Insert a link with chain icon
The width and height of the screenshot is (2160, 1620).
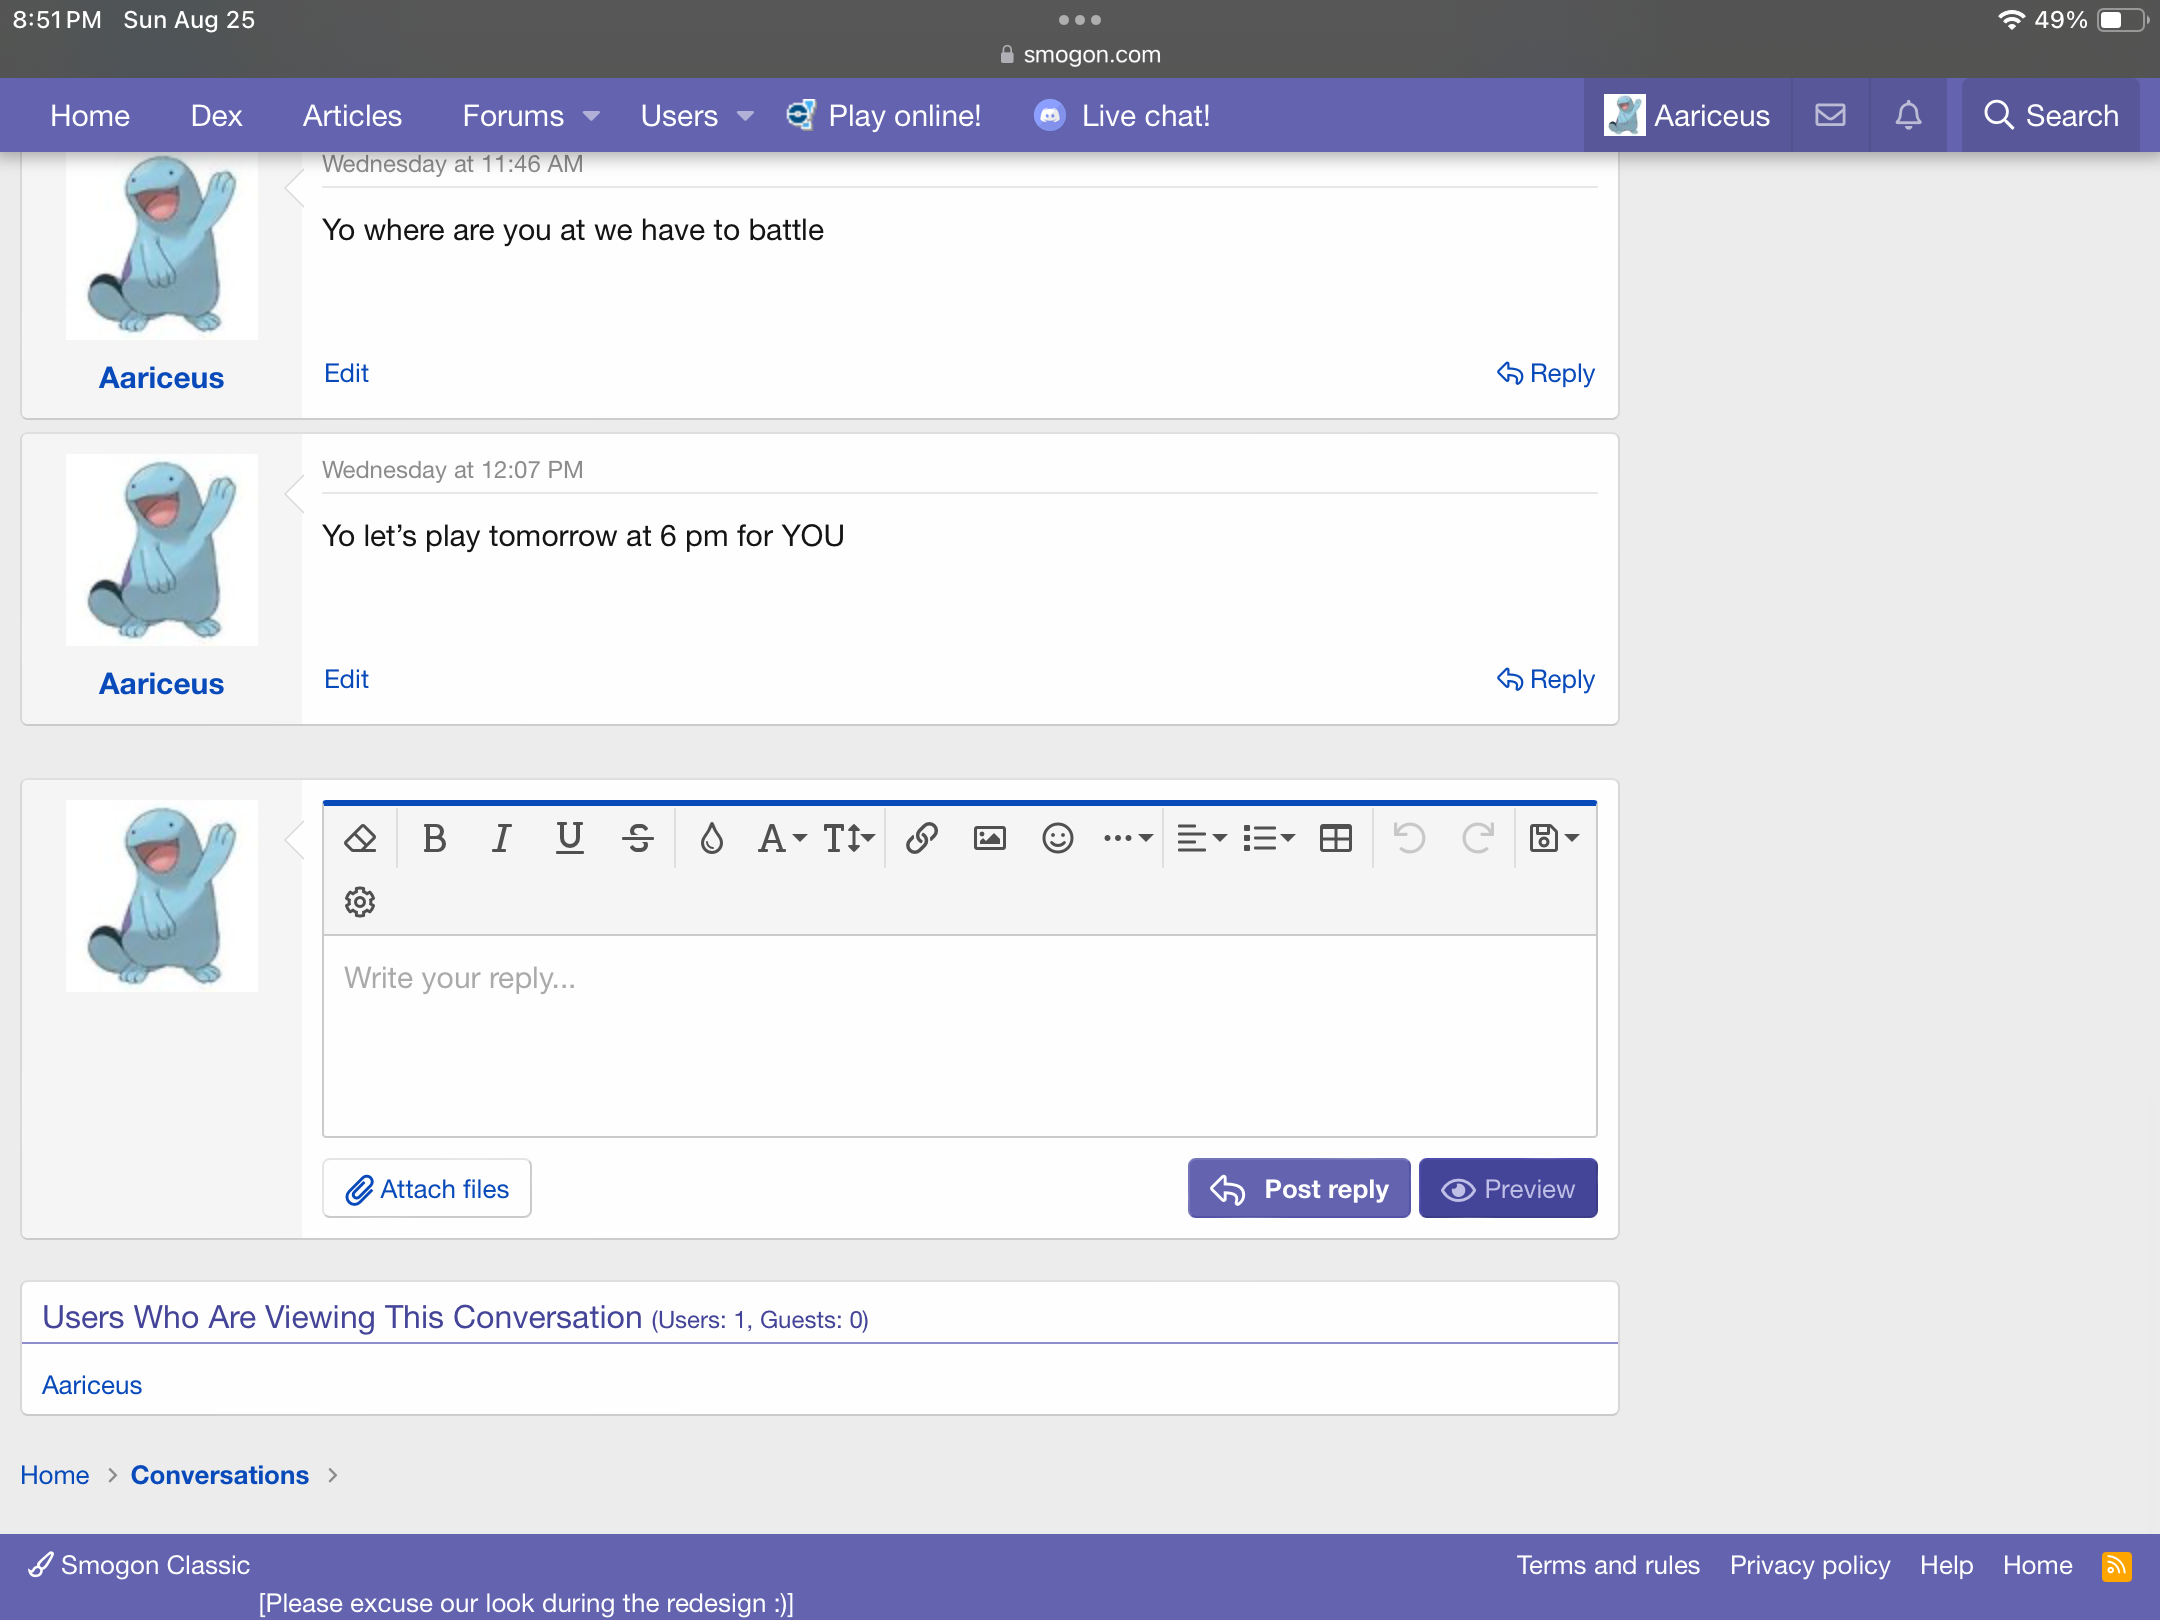click(921, 838)
